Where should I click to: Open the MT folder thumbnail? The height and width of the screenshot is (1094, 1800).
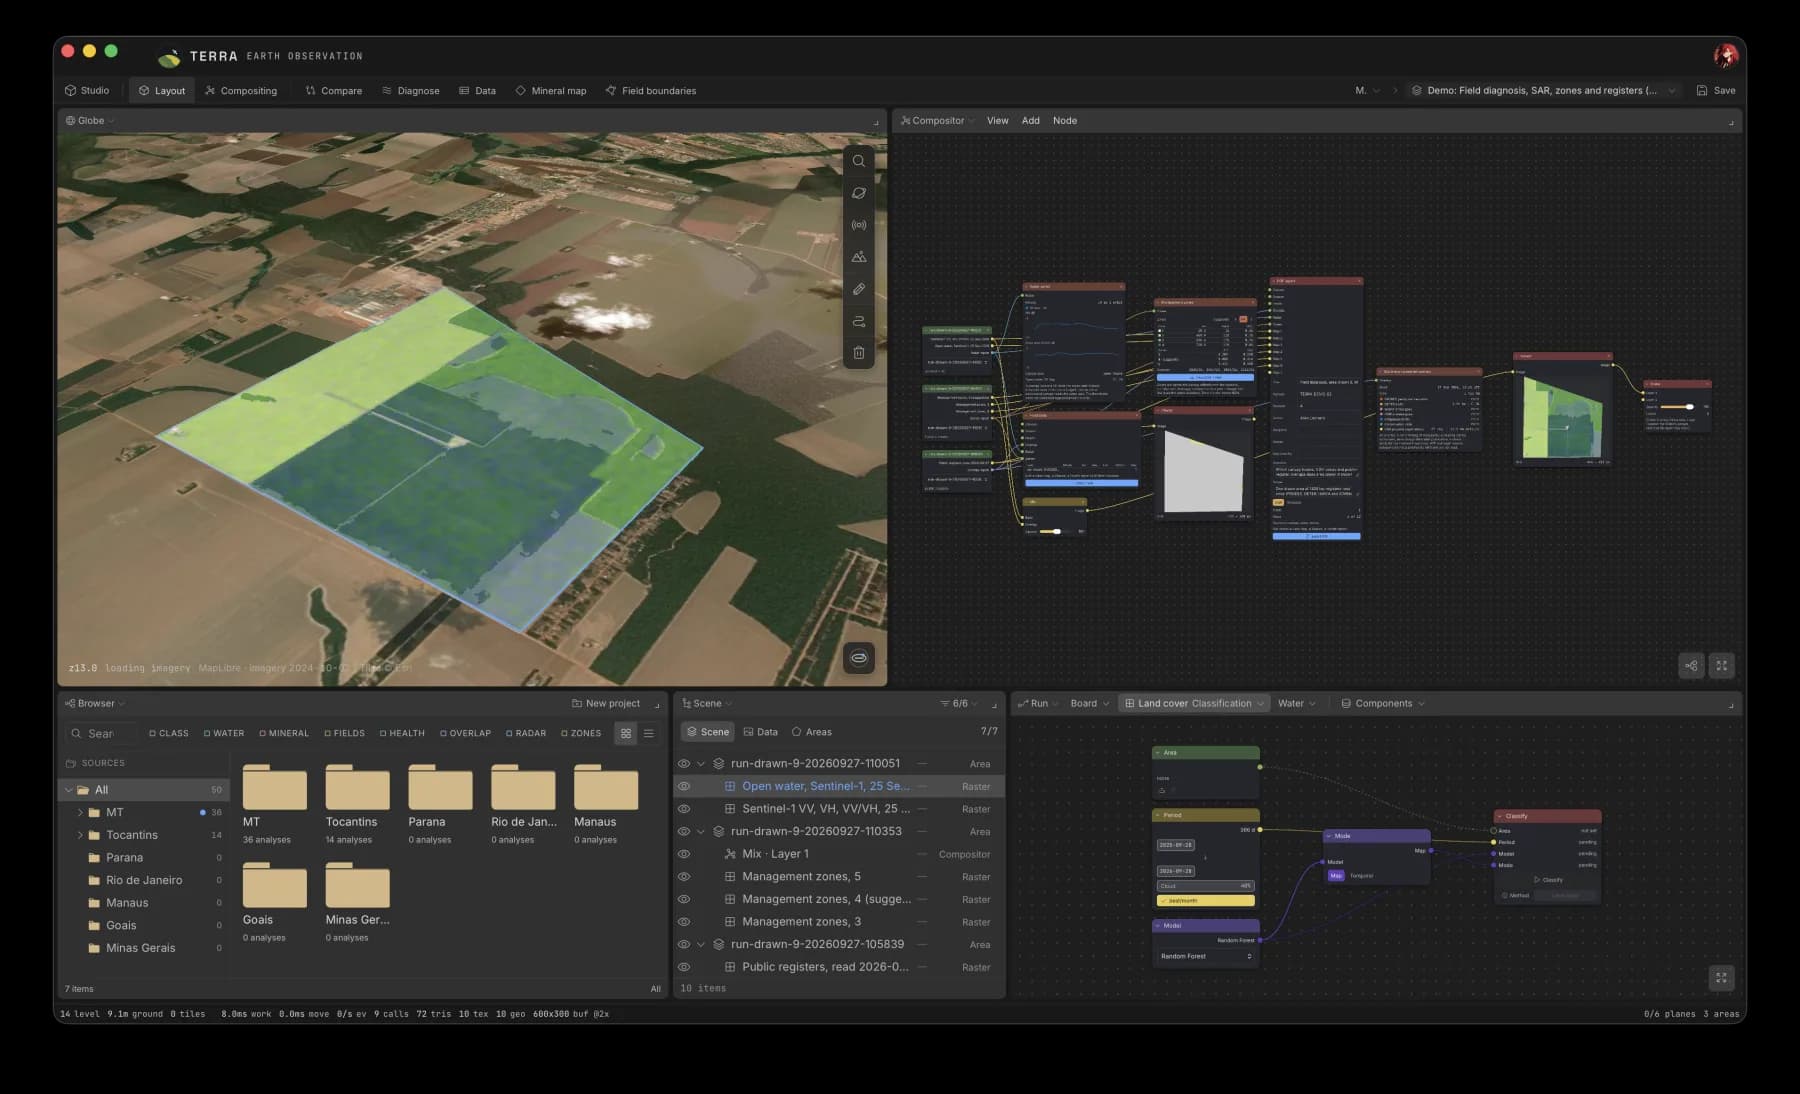(x=275, y=787)
